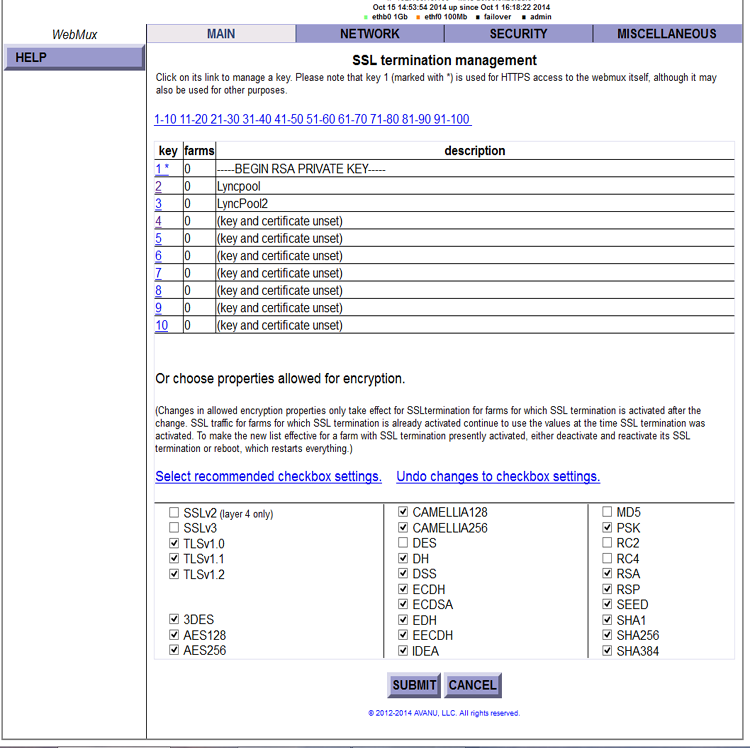750x748 pixels.
Task: Click Undo changes to checkbox settings
Action: click(x=498, y=477)
